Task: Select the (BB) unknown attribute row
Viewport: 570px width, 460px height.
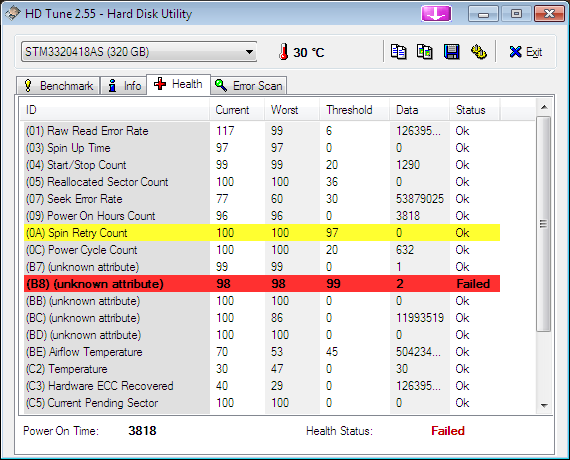Action: coord(262,301)
